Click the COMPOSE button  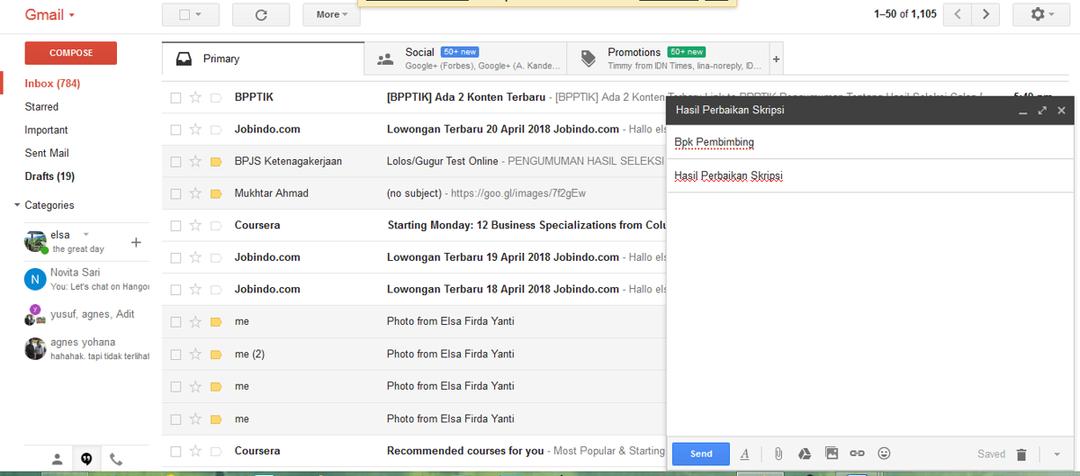coord(71,53)
